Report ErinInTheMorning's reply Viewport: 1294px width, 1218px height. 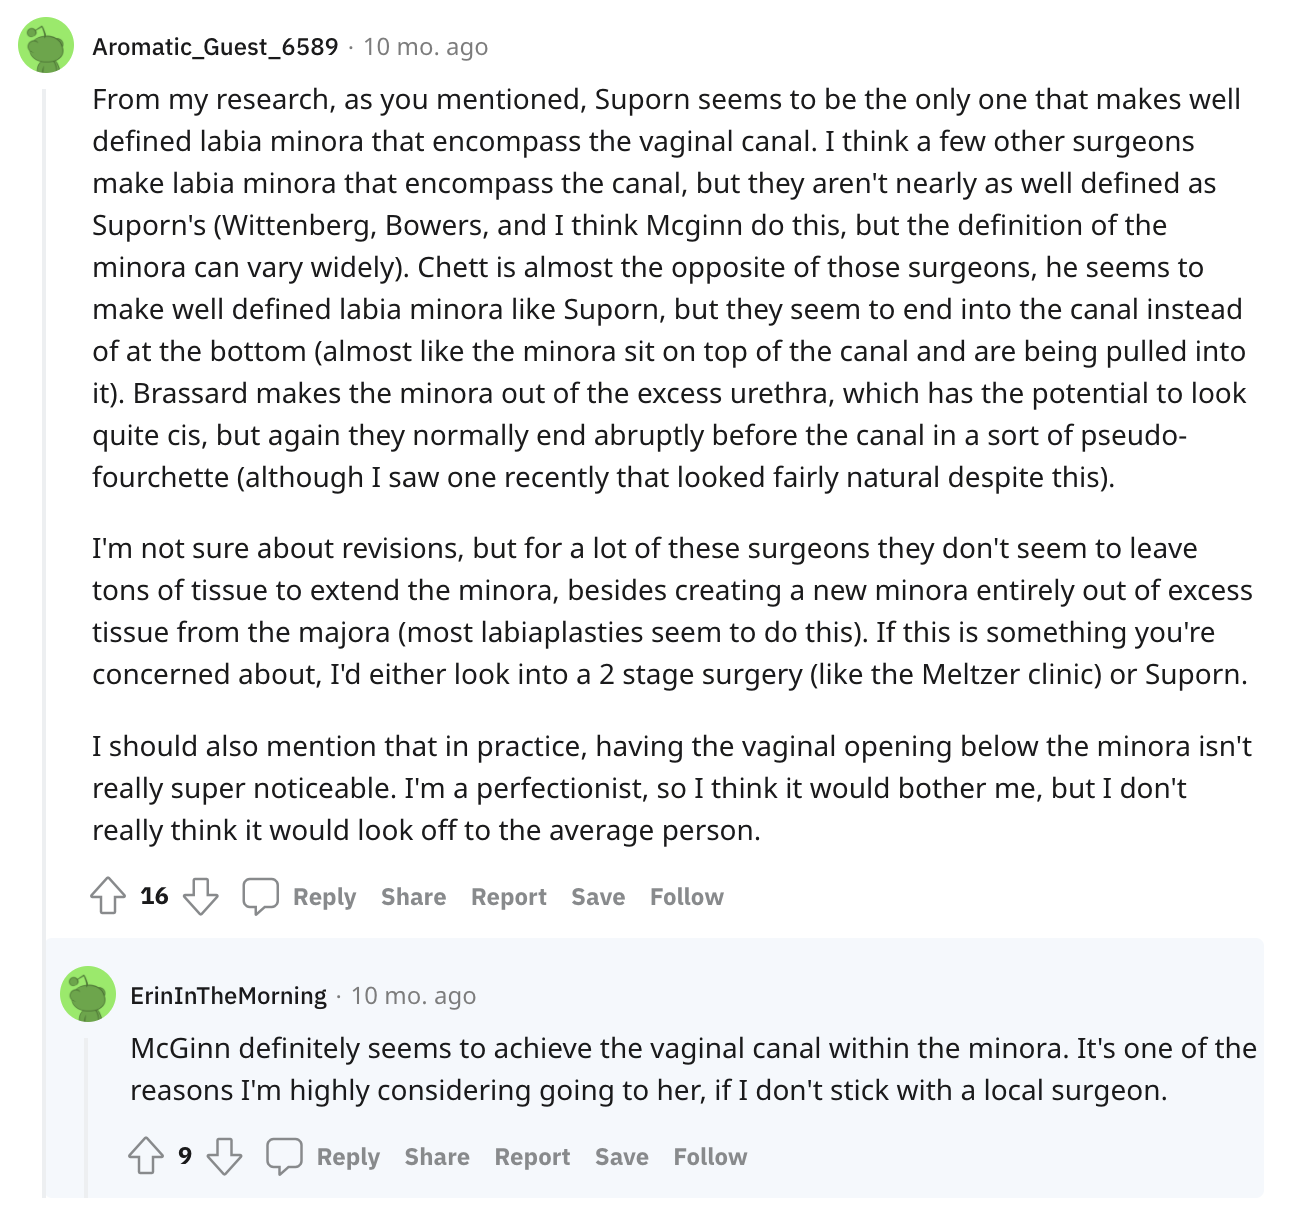pos(532,1157)
